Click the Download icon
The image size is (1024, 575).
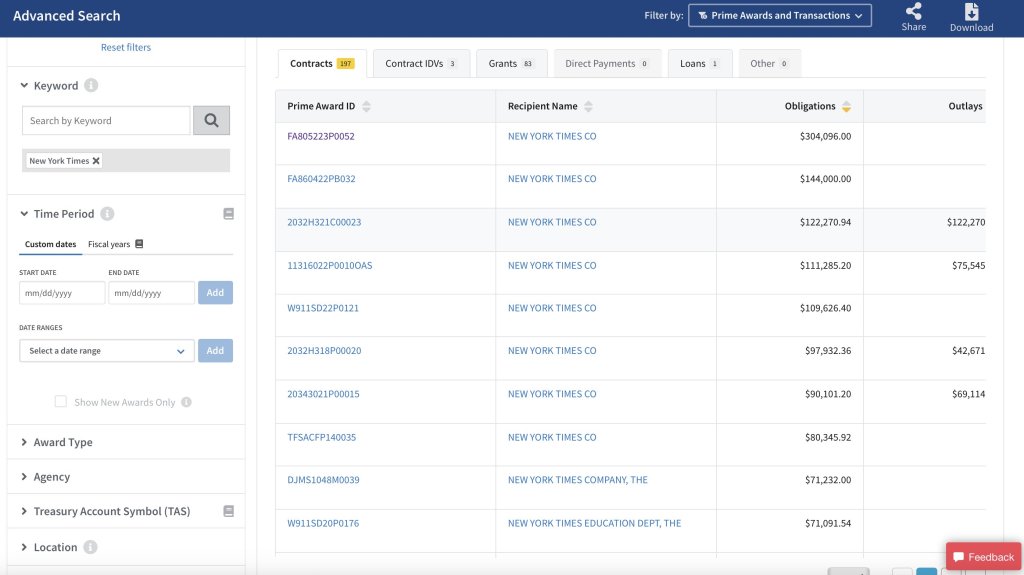pyautogui.click(x=971, y=12)
